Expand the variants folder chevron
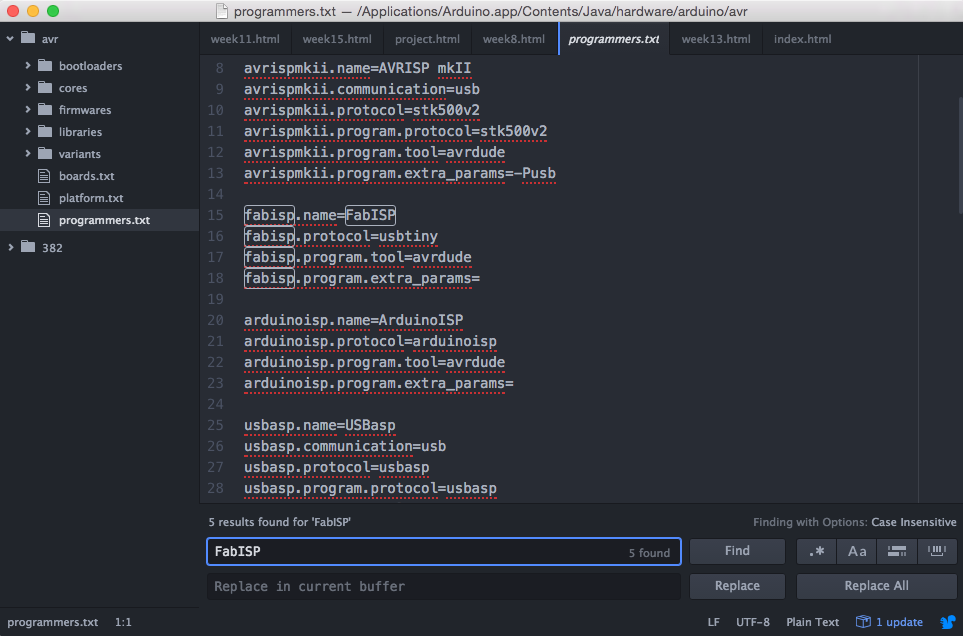963x636 pixels. point(28,153)
